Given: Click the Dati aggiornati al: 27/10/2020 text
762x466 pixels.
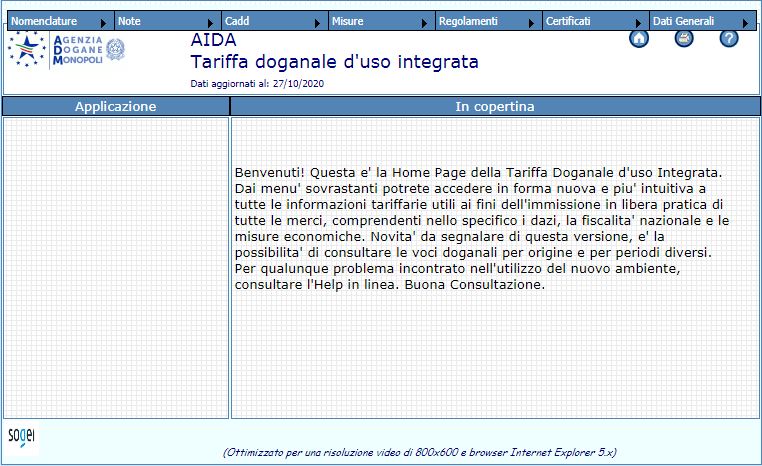Looking at the screenshot, I should click(x=257, y=84).
